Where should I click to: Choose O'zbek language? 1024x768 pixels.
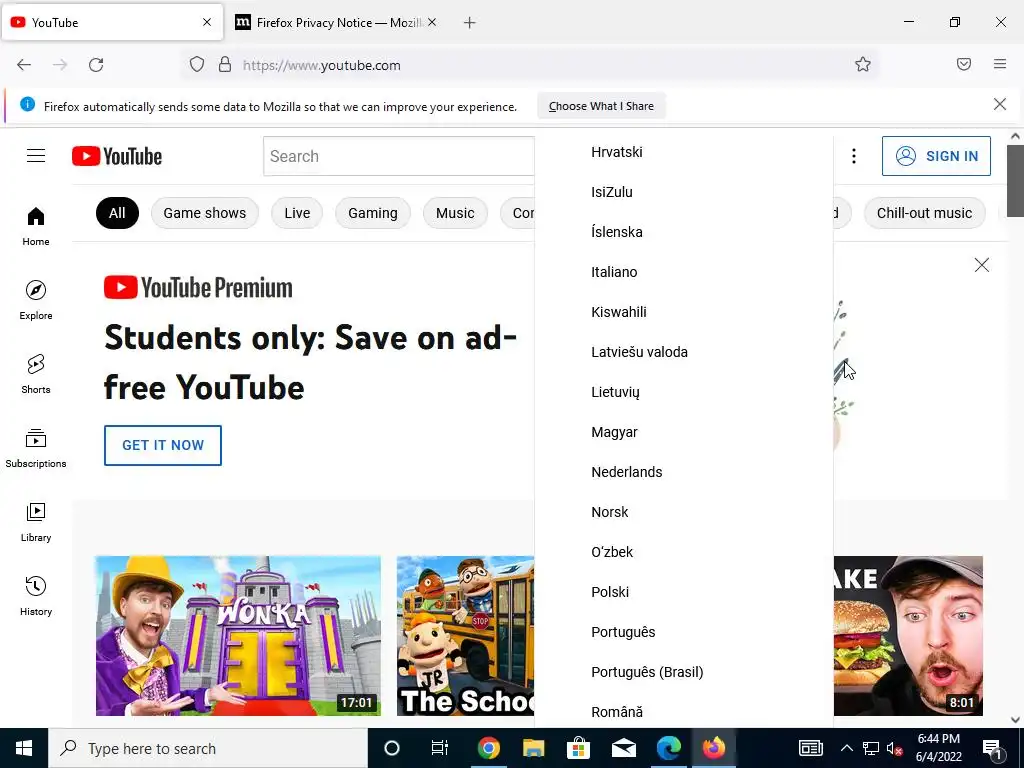684,552
